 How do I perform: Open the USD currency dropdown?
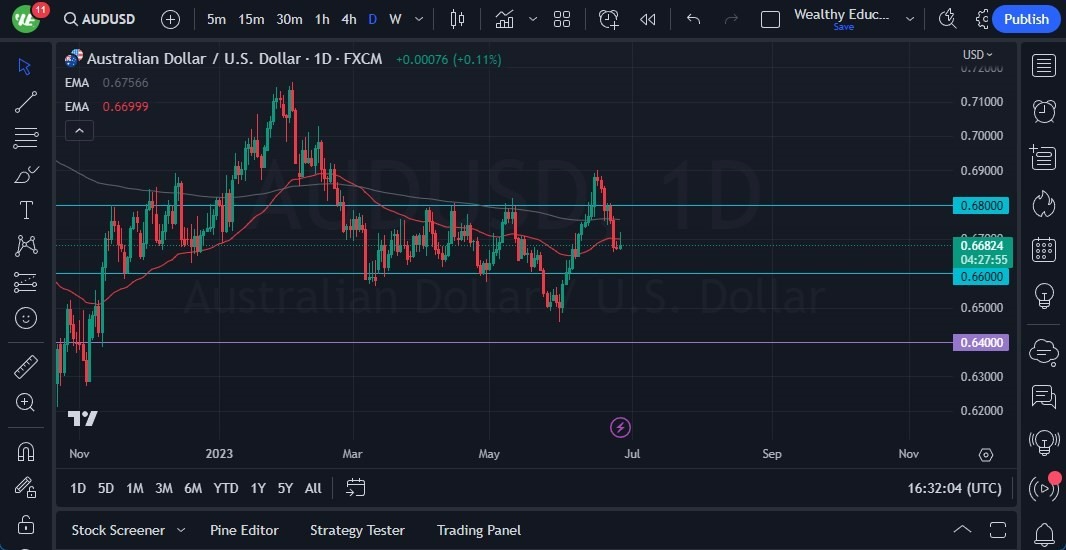coord(978,54)
